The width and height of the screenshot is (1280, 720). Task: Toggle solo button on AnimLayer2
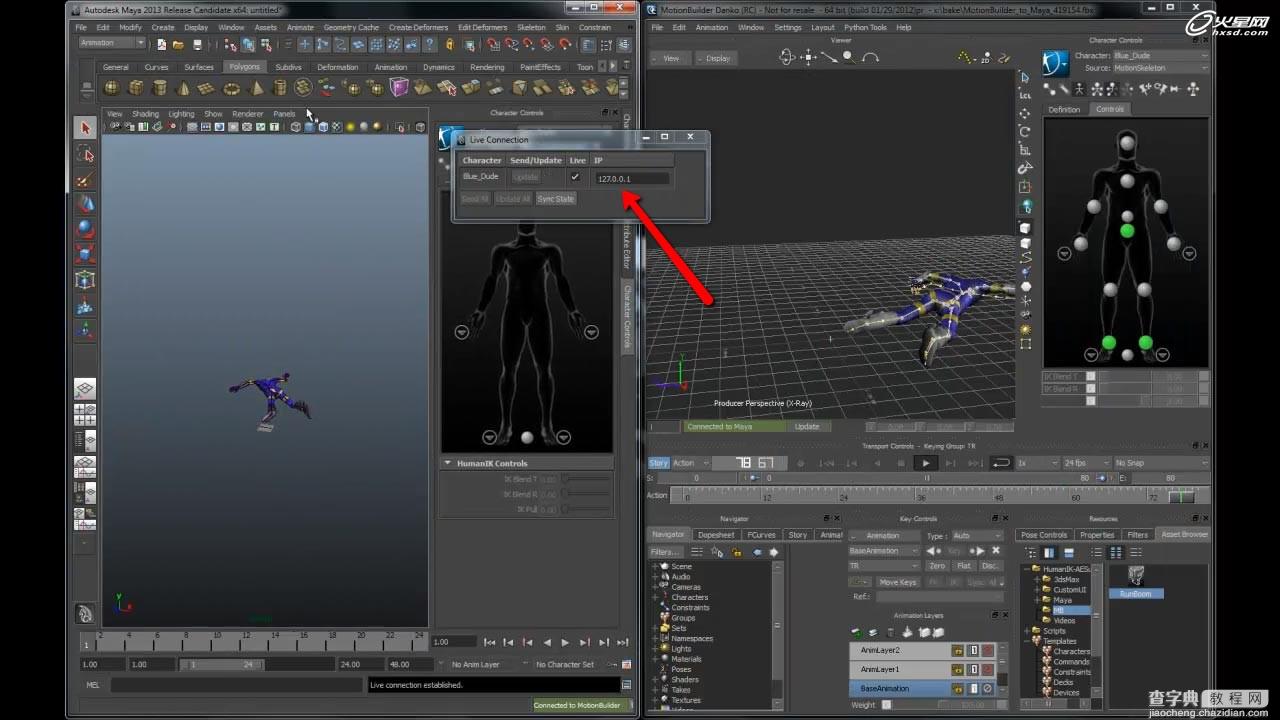(x=972, y=650)
